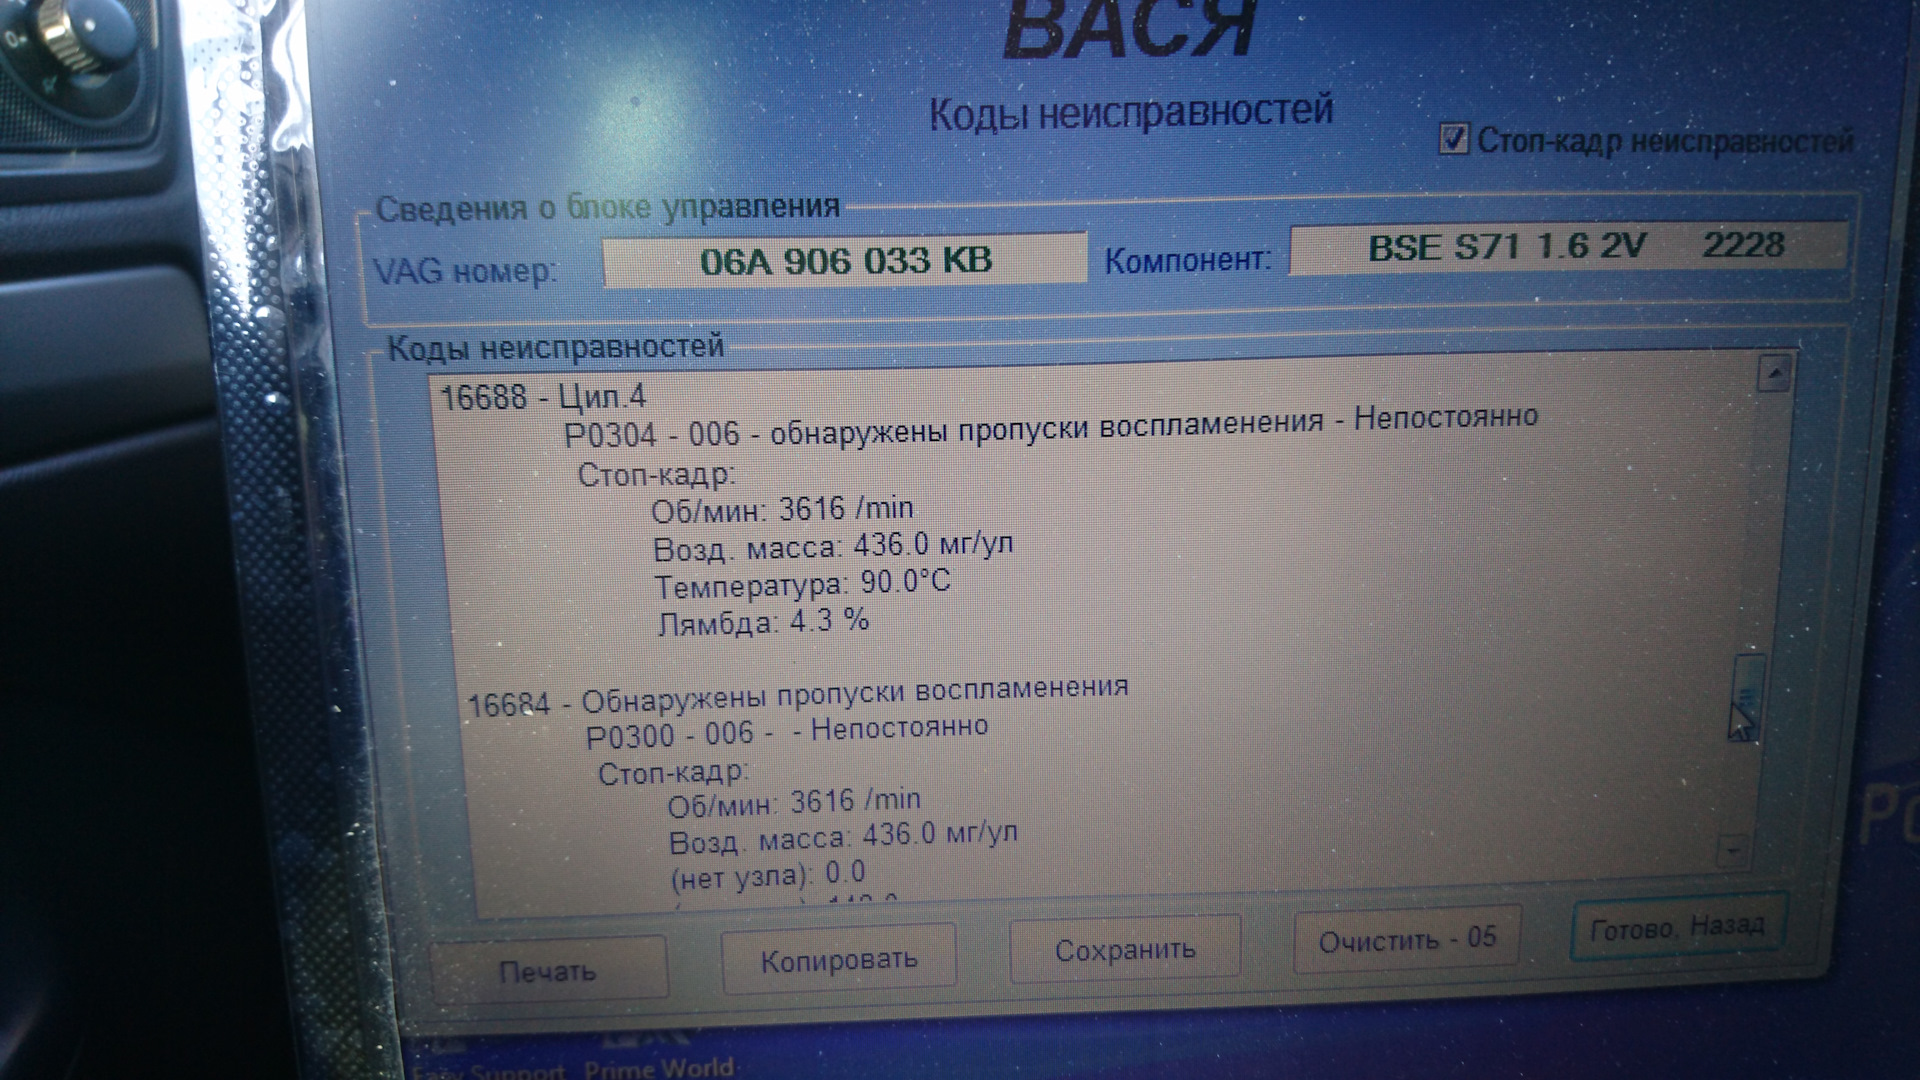Click the first Стоп-кадр: label under P0304
1920x1080 pixels.
pyautogui.click(x=656, y=474)
